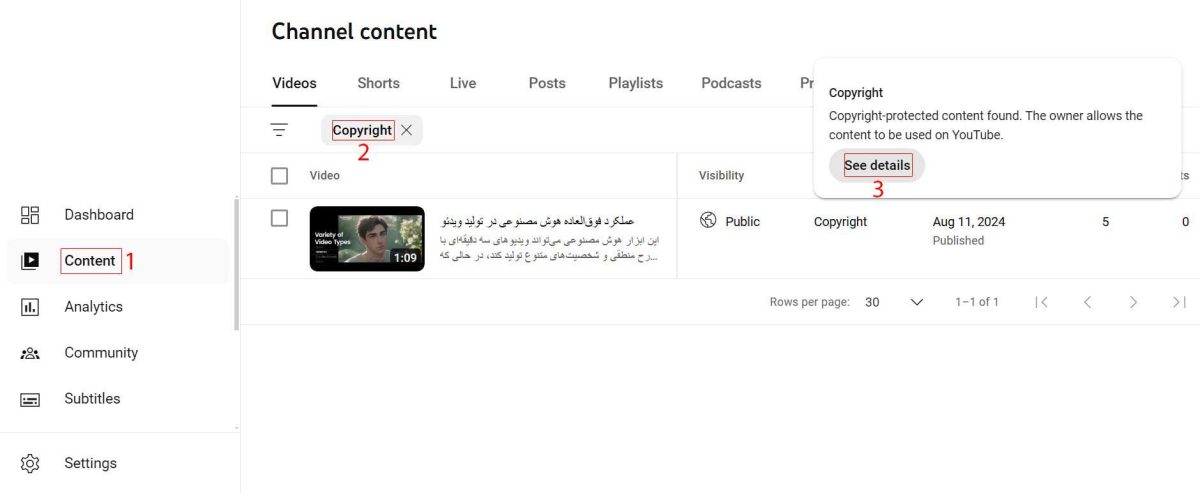Click the Content play icon in sidebar
This screenshot has height=493, width=1200.
point(30,261)
